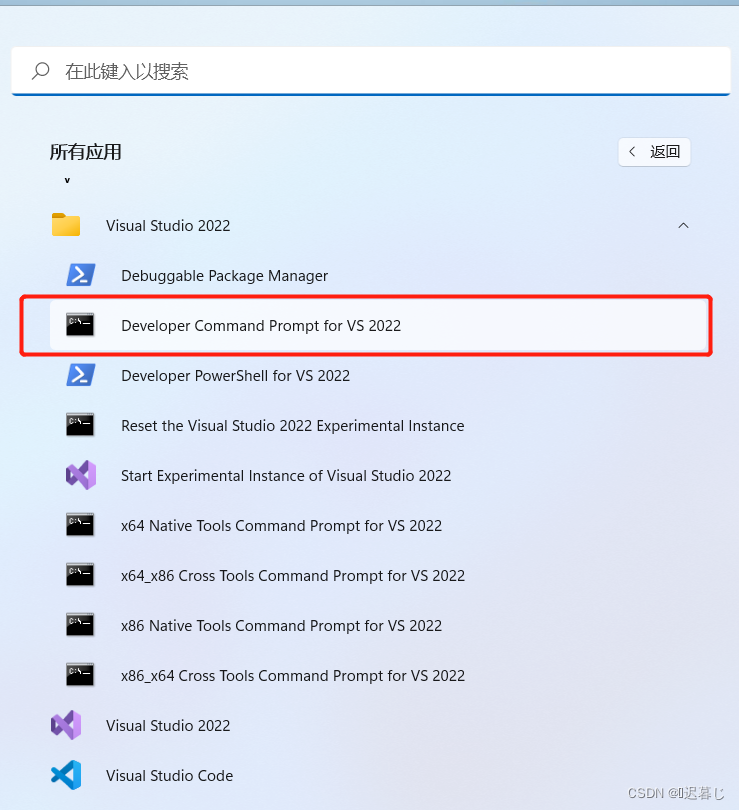The image size is (739, 810).
Task: Open x64 Native Tools Command Prompt
Action: point(281,525)
